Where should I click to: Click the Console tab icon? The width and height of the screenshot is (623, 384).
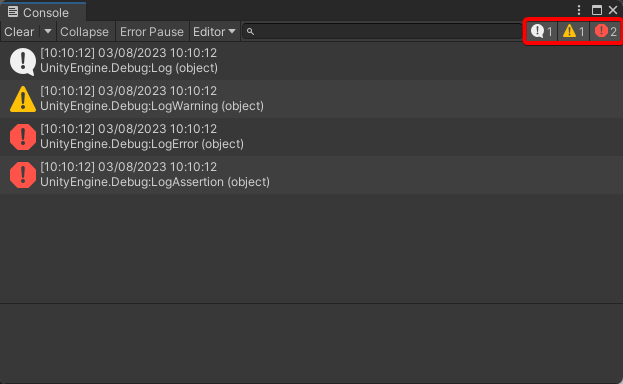click(x=13, y=12)
